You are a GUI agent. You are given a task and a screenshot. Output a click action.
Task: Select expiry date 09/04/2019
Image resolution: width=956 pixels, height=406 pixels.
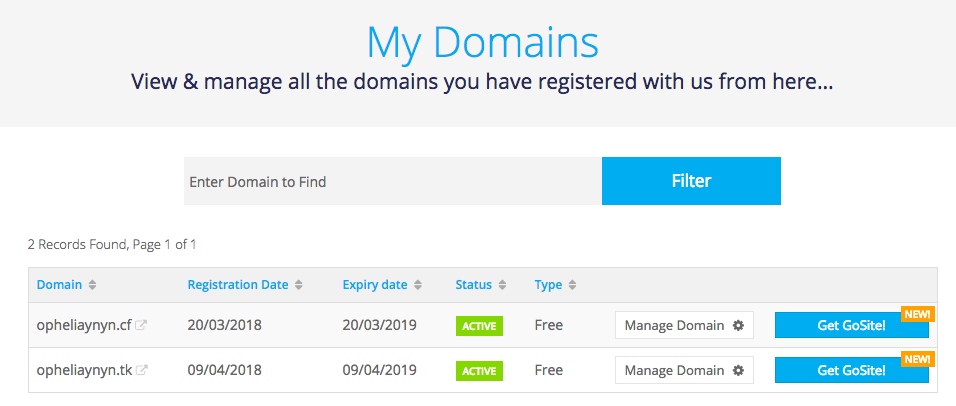[379, 370]
